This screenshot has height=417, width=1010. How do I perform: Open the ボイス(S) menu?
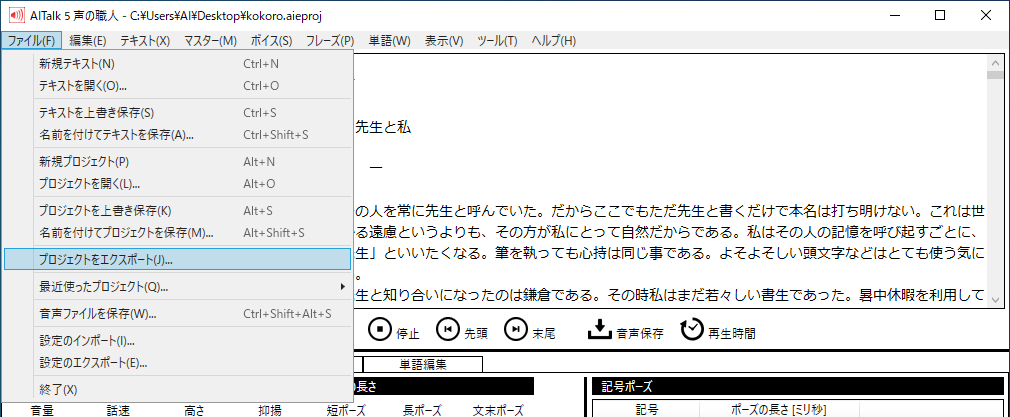click(x=271, y=41)
